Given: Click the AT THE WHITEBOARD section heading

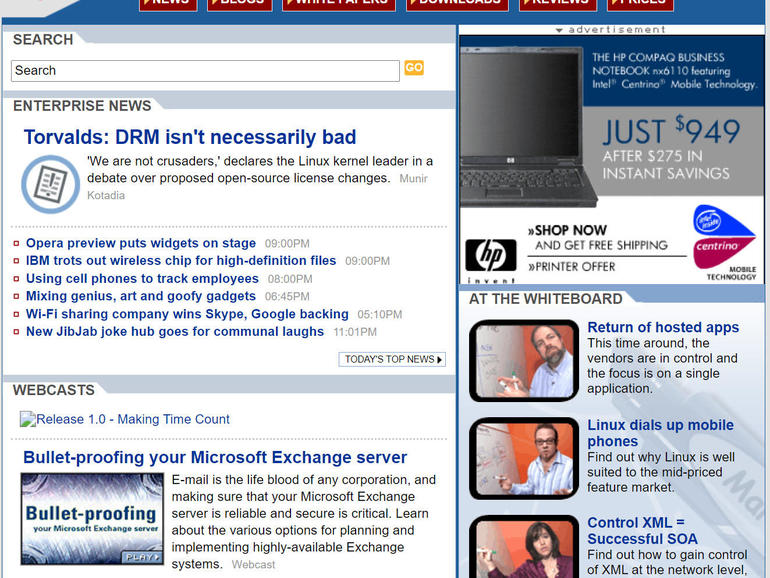Looking at the screenshot, I should tap(546, 299).
